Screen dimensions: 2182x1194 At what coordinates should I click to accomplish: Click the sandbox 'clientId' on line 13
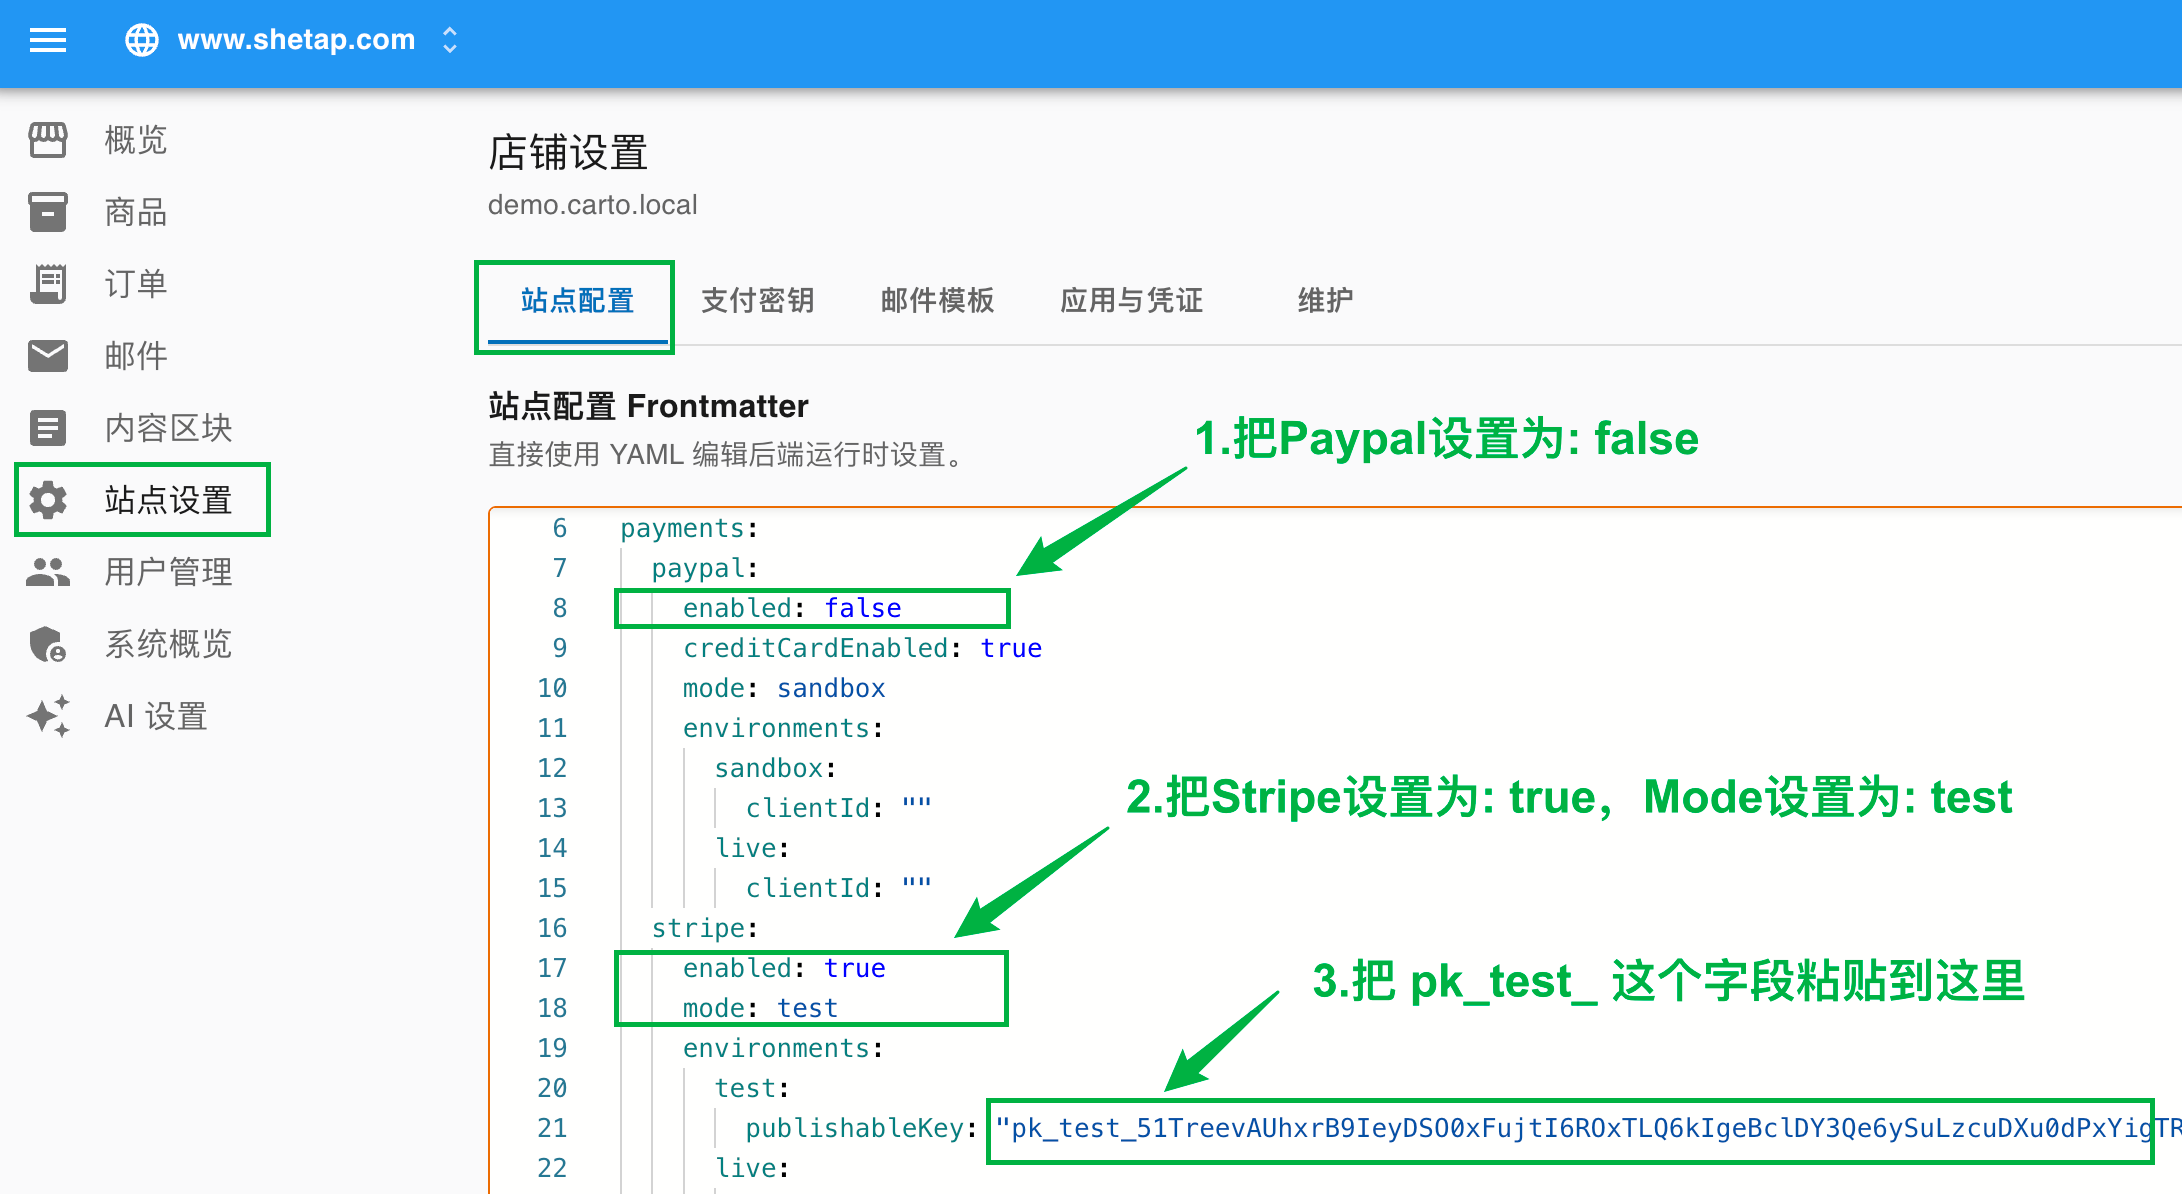[808, 808]
